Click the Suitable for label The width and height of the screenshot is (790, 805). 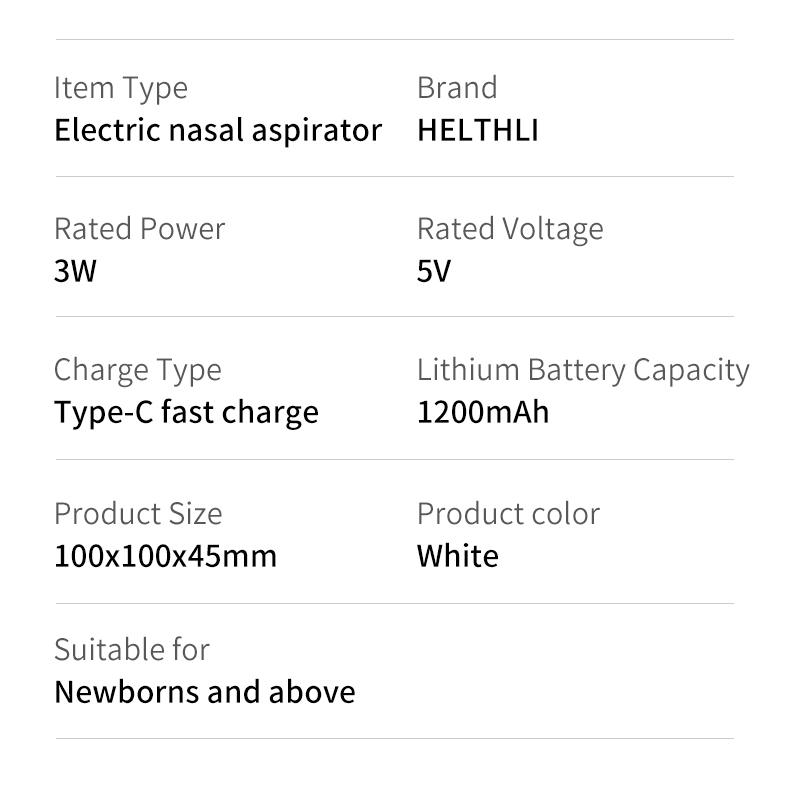pyautogui.click(x=132, y=649)
